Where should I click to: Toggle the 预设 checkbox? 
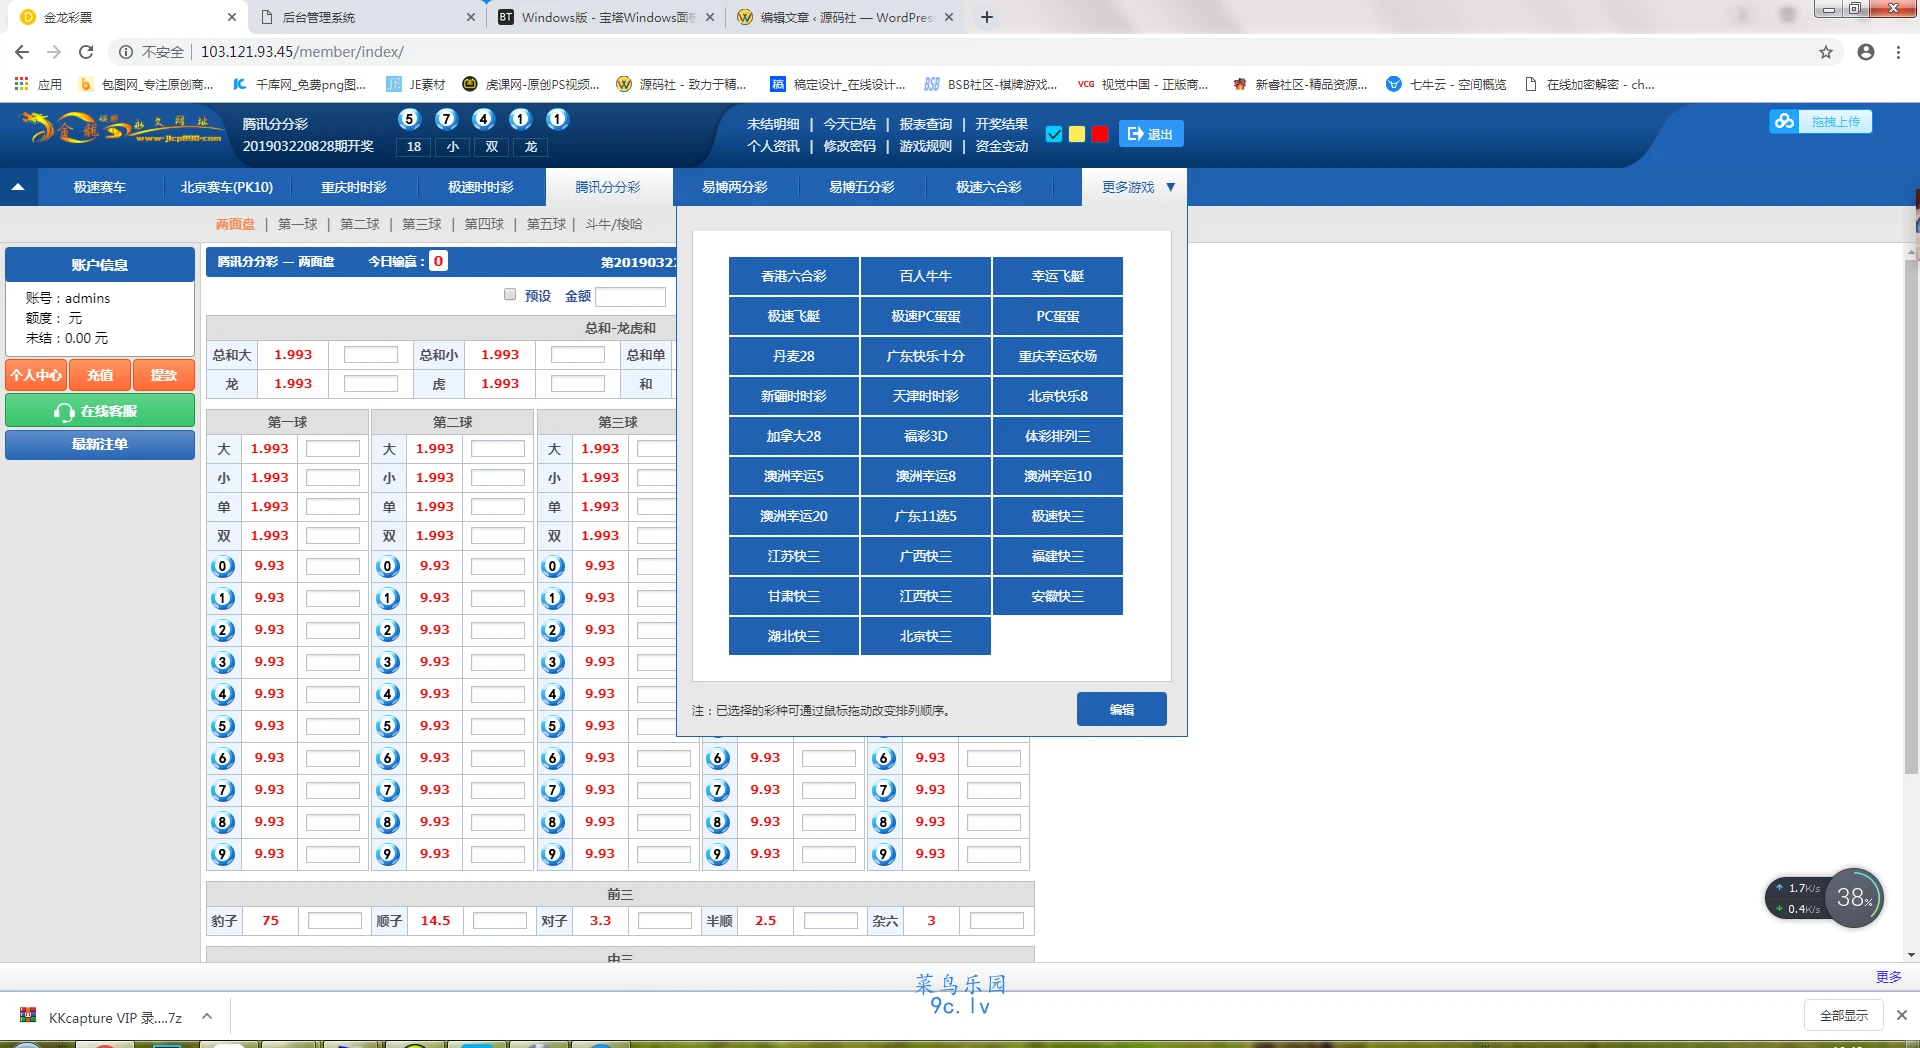point(510,295)
